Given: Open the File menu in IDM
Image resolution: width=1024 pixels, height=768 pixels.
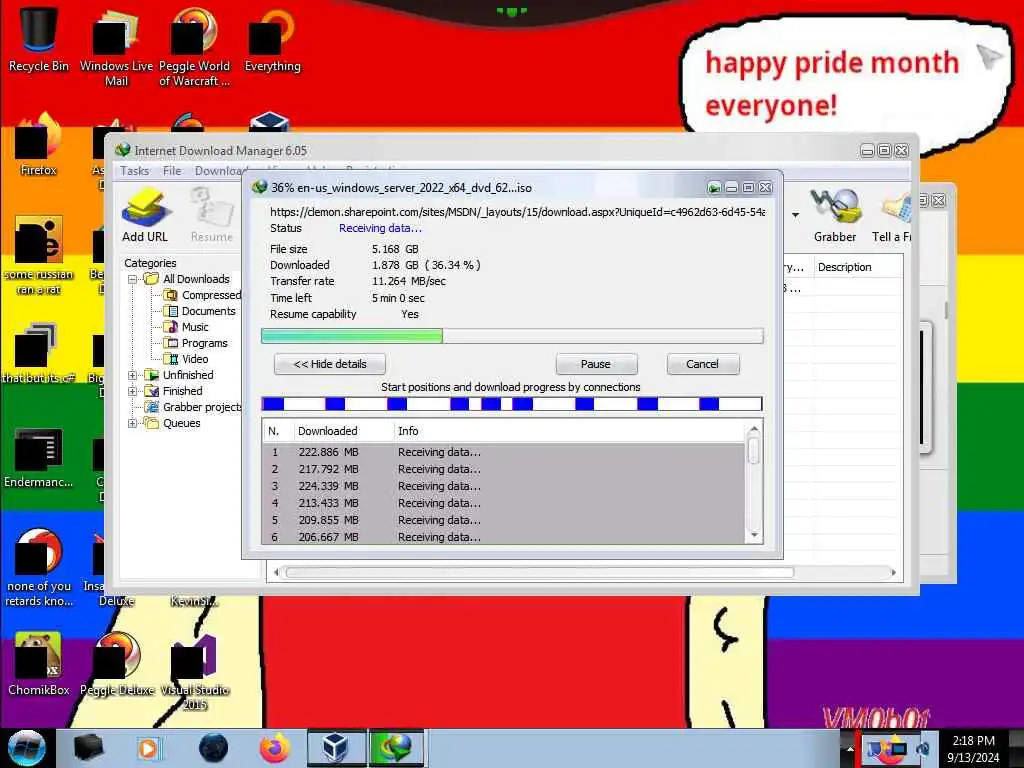Looking at the screenshot, I should coord(172,171).
